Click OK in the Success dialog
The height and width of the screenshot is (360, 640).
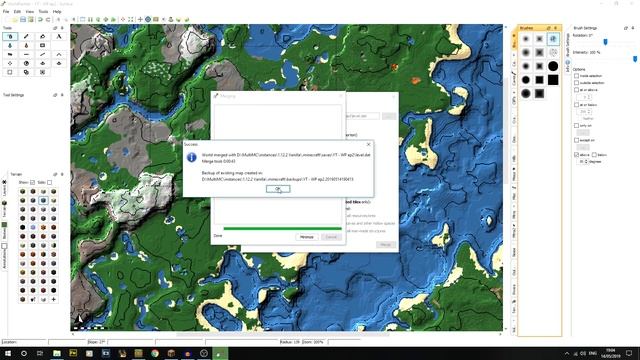(278, 189)
